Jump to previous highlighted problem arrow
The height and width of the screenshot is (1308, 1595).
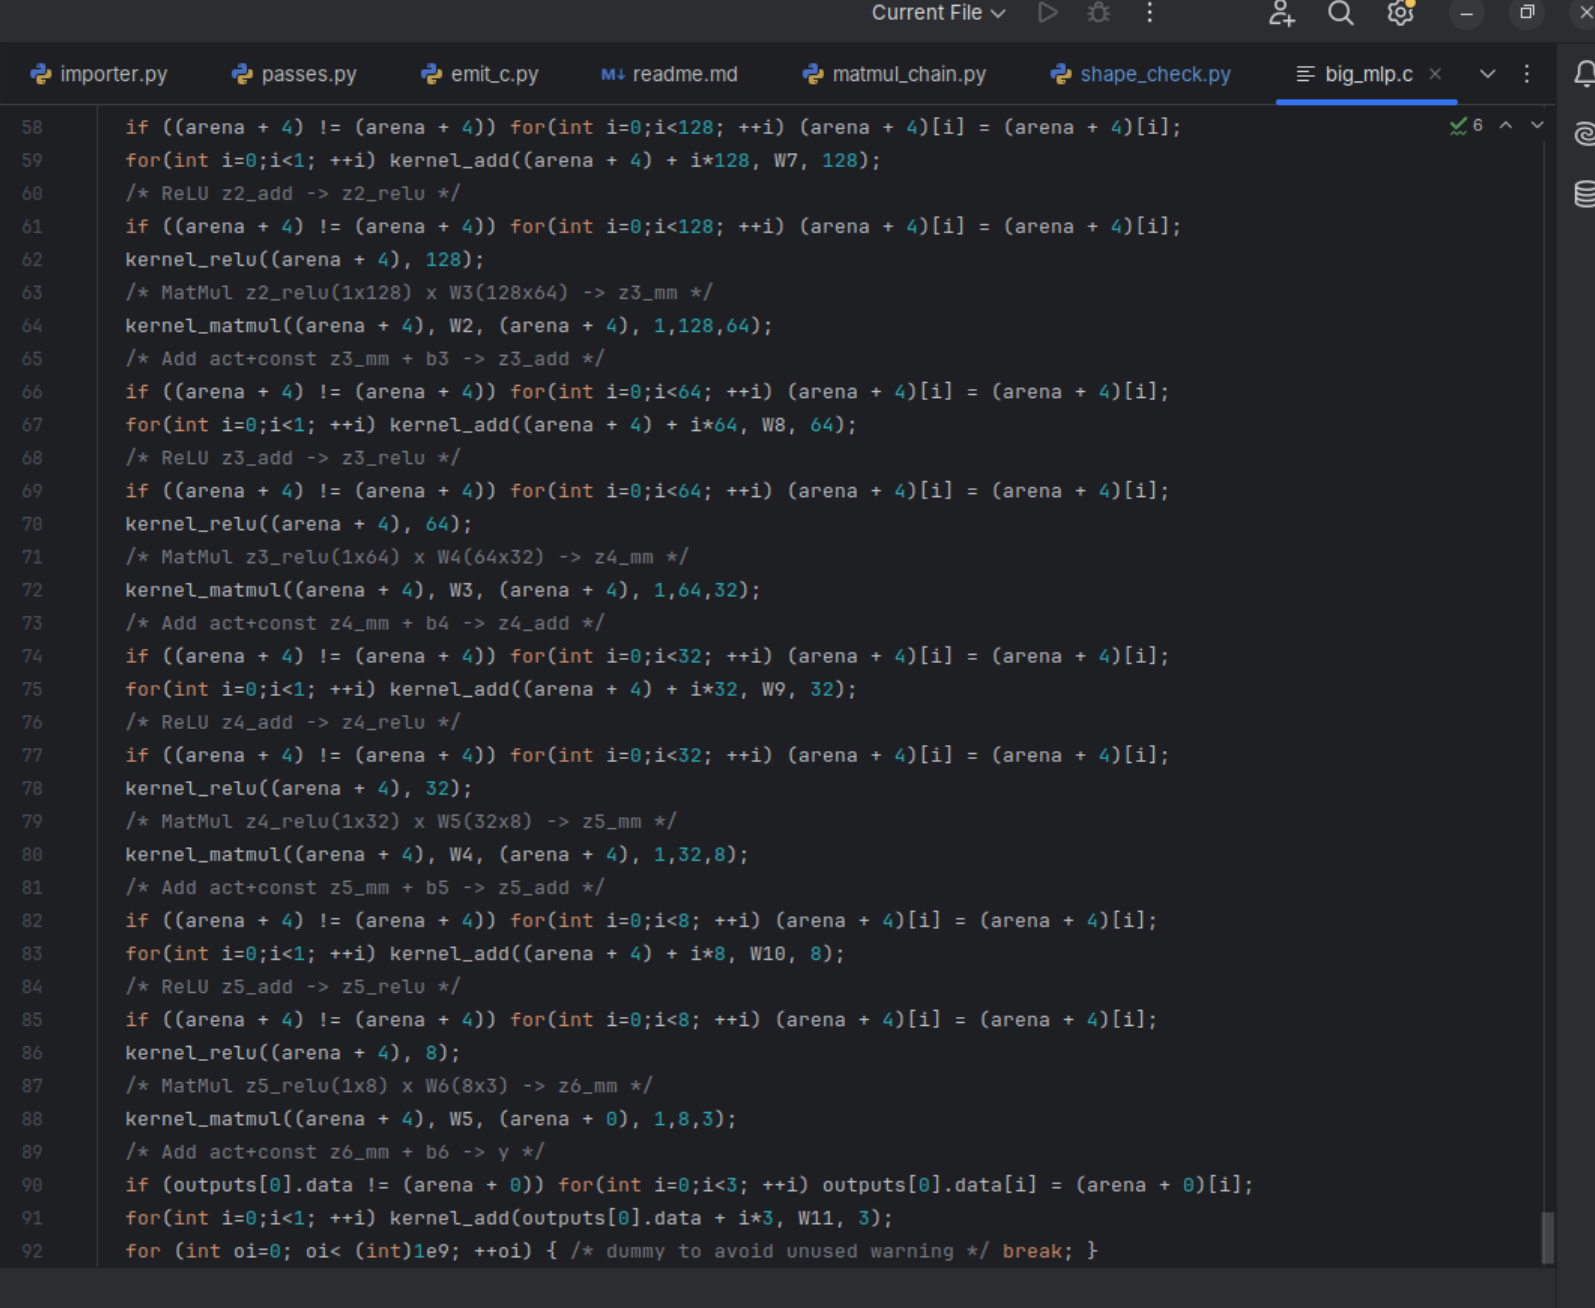[1506, 126]
